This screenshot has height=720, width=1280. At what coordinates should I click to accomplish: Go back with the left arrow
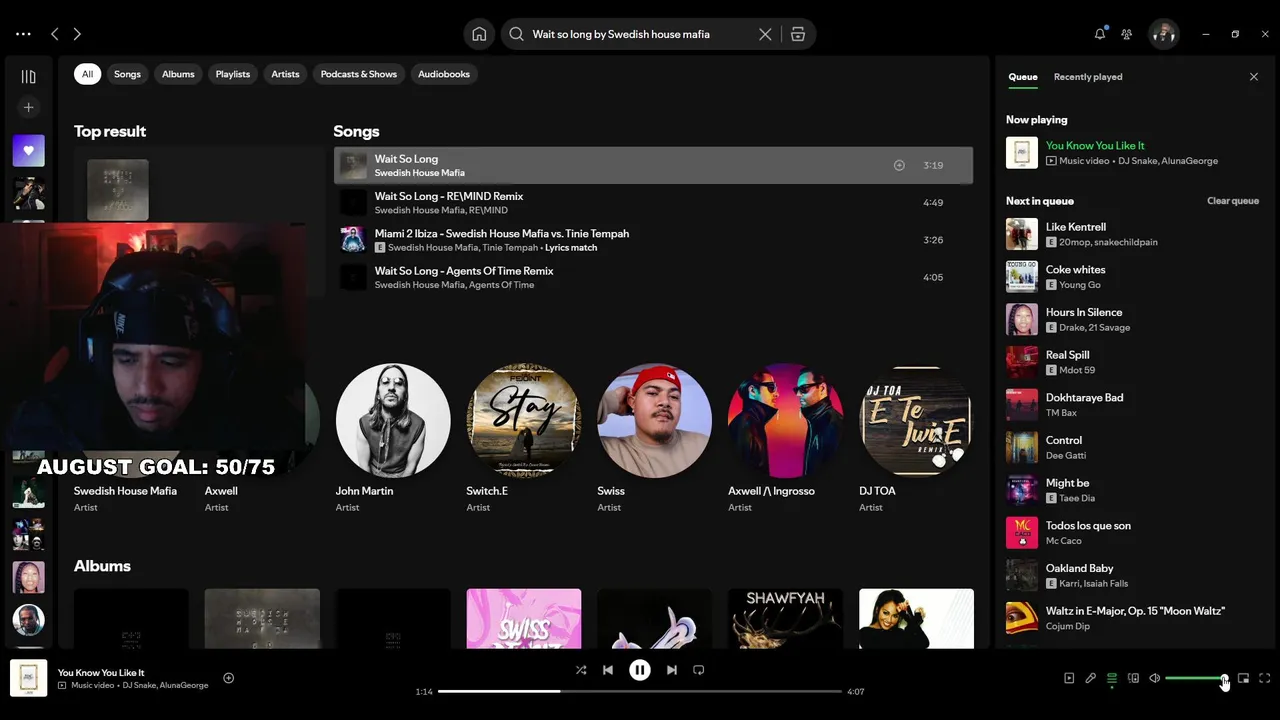coord(55,34)
